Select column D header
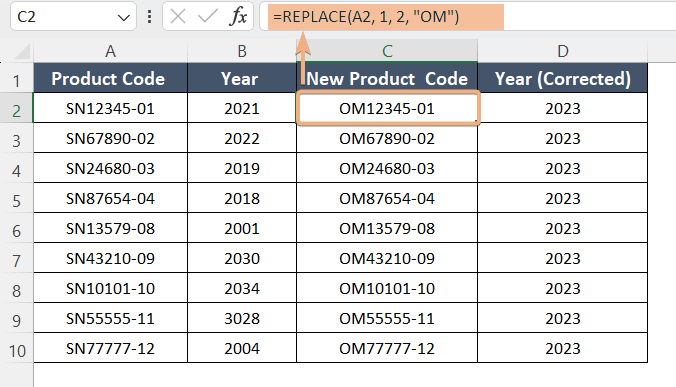This screenshot has width=676, height=387. click(x=563, y=51)
